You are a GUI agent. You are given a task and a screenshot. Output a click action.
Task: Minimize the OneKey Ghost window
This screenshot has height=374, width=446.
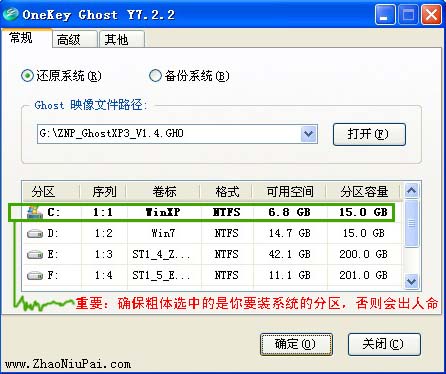point(385,15)
